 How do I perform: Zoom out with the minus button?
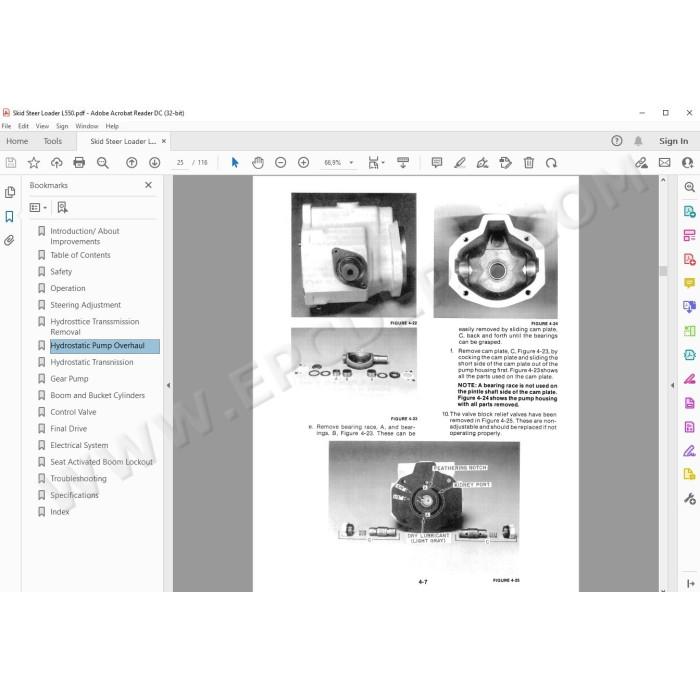[x=280, y=163]
